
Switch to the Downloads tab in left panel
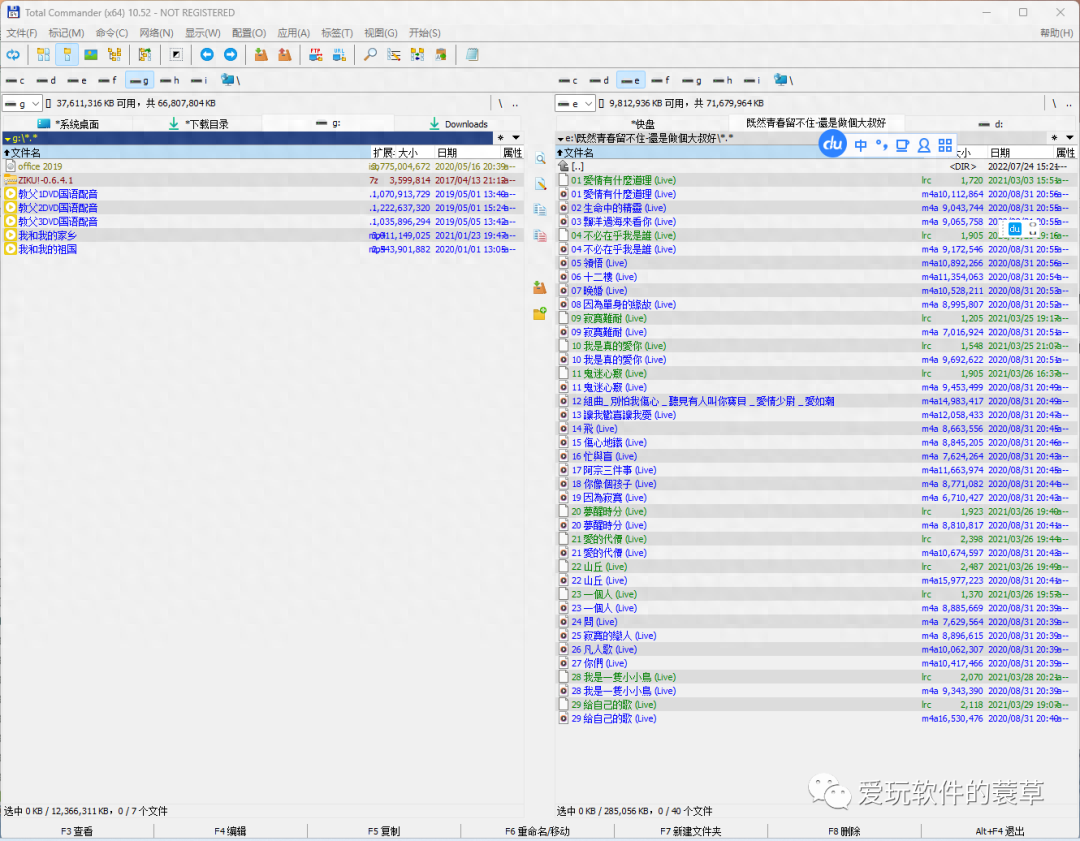click(x=458, y=124)
